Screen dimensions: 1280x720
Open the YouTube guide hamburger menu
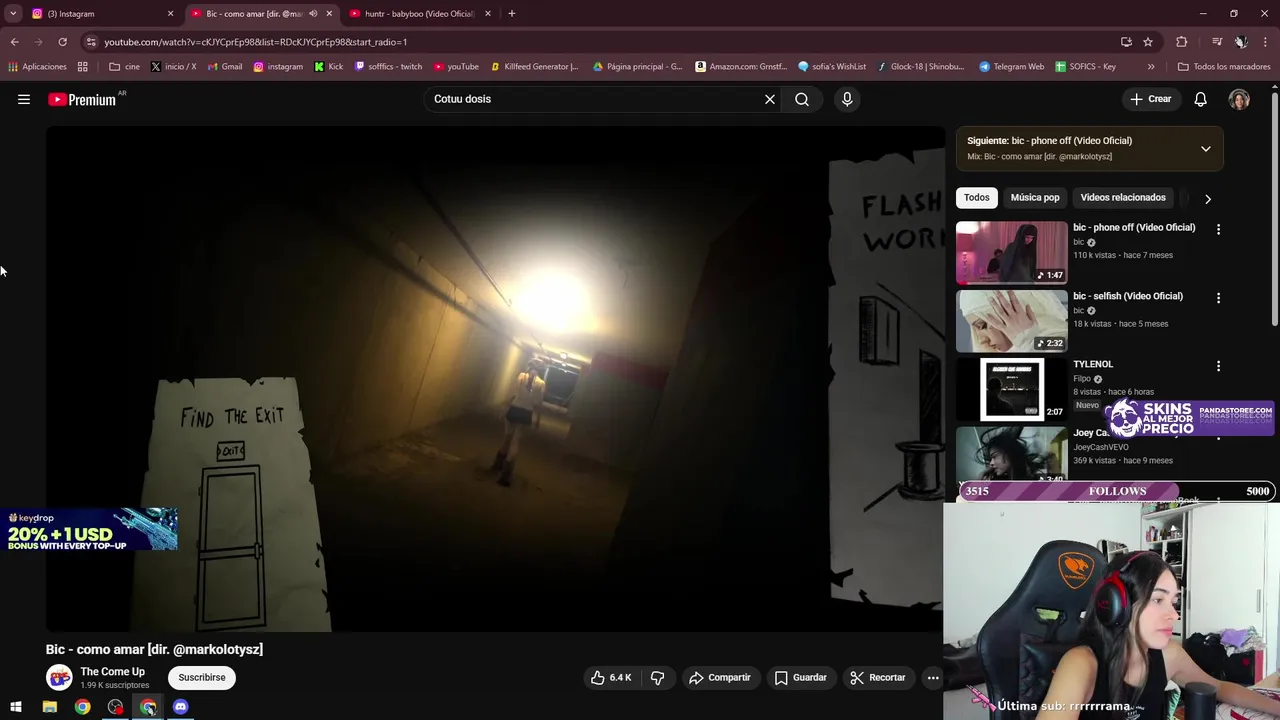tap(24, 99)
